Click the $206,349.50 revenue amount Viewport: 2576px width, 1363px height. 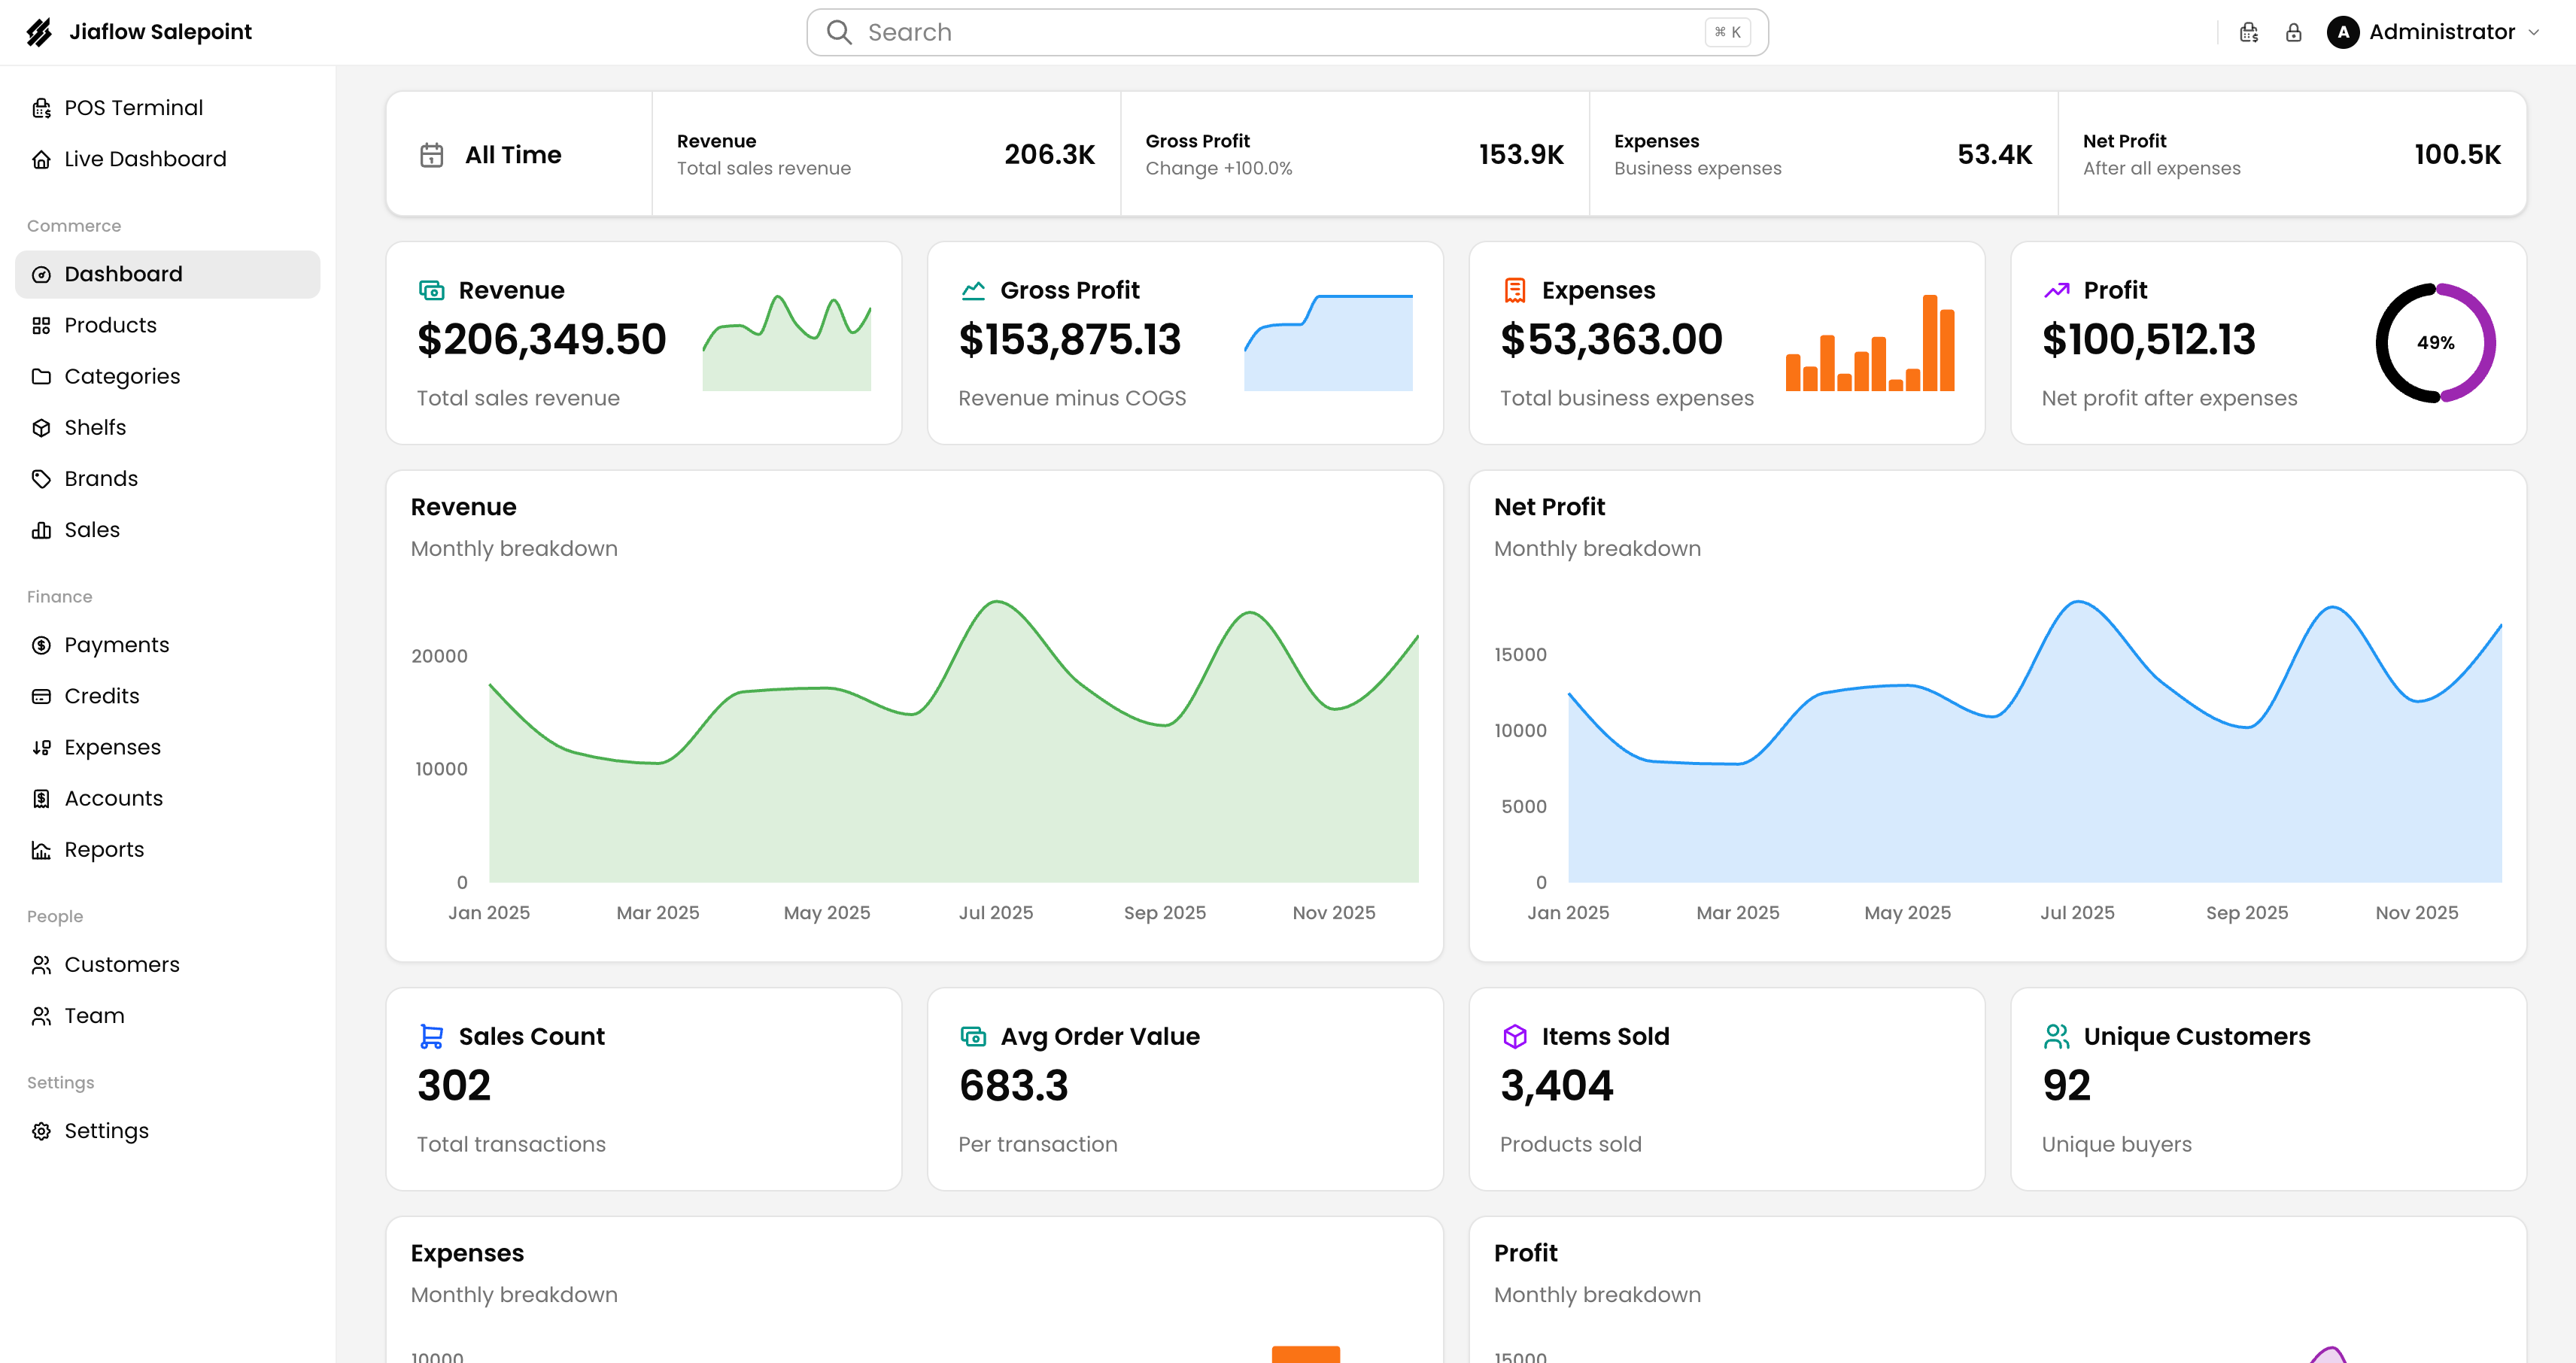pos(542,339)
